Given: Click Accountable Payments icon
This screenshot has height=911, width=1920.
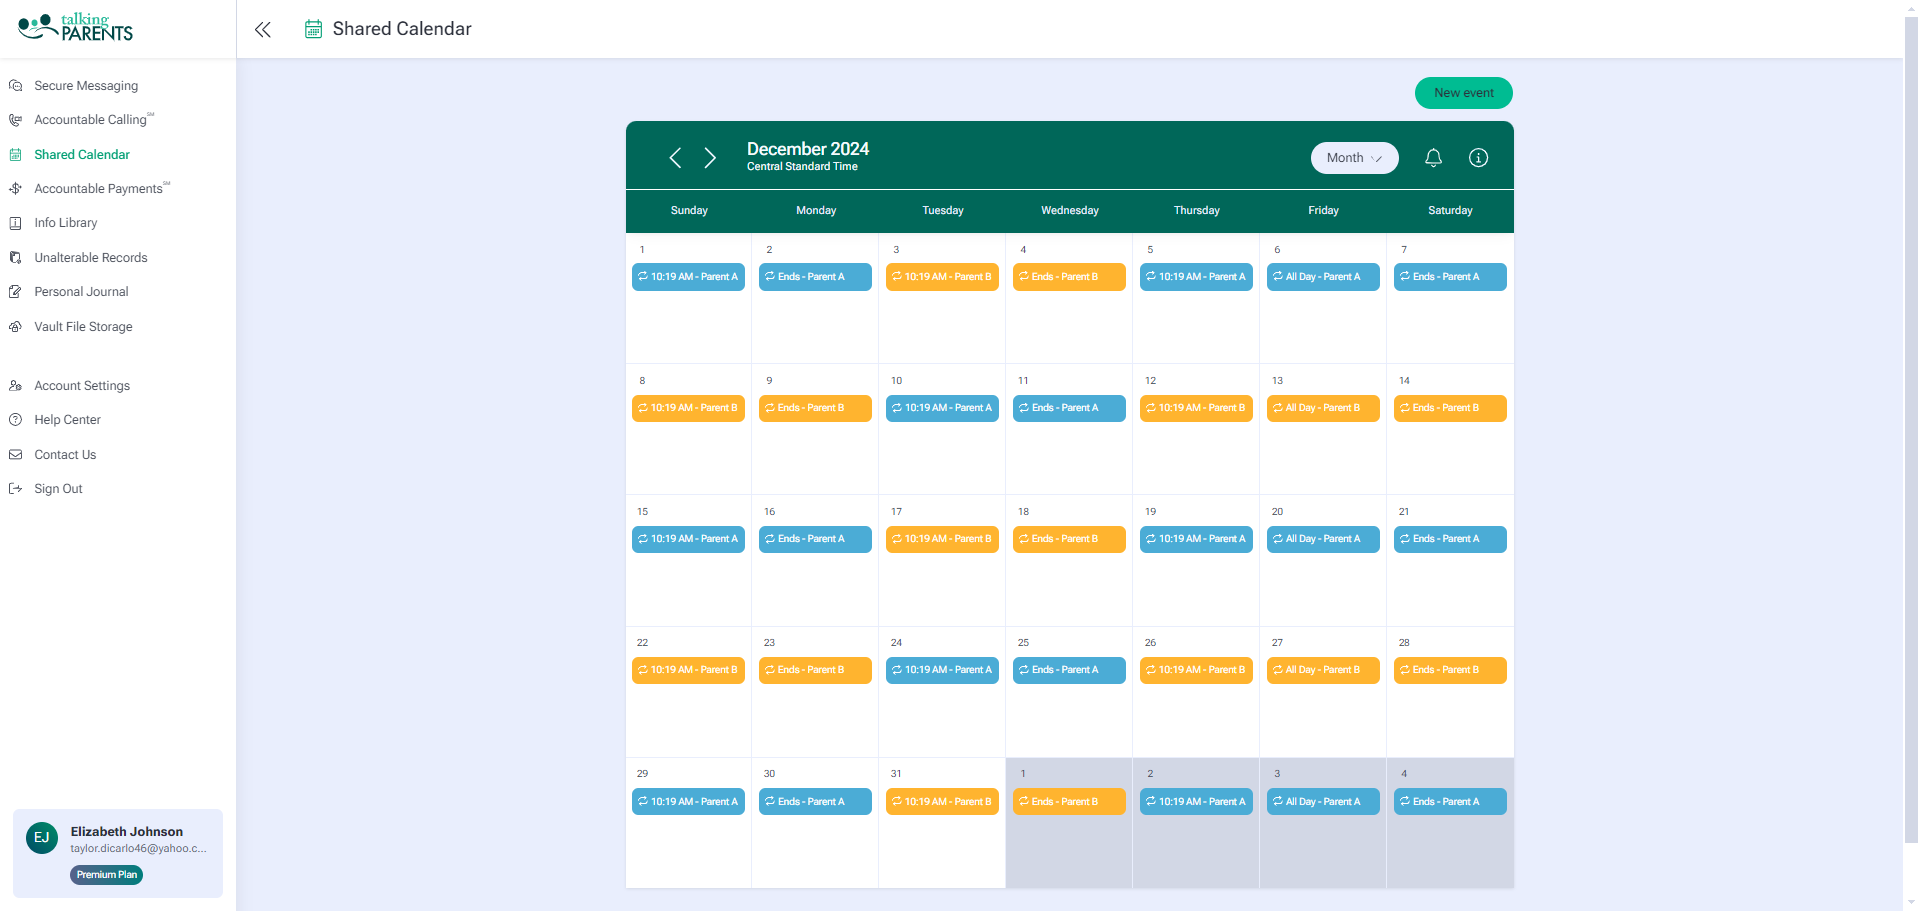Looking at the screenshot, I should pos(16,189).
